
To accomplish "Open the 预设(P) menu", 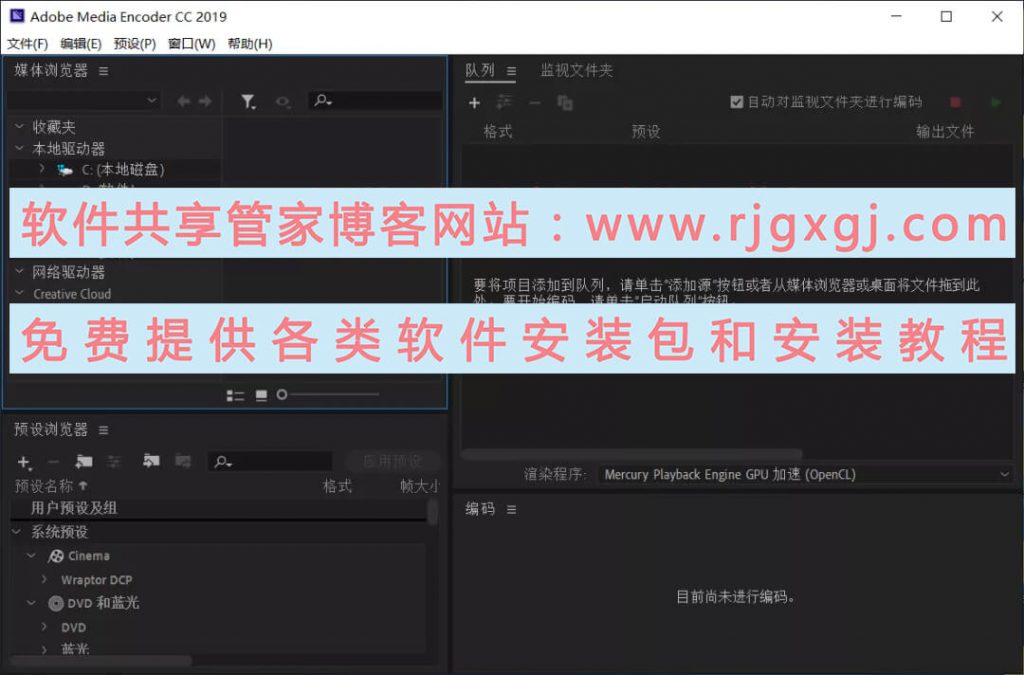I will [x=135, y=44].
